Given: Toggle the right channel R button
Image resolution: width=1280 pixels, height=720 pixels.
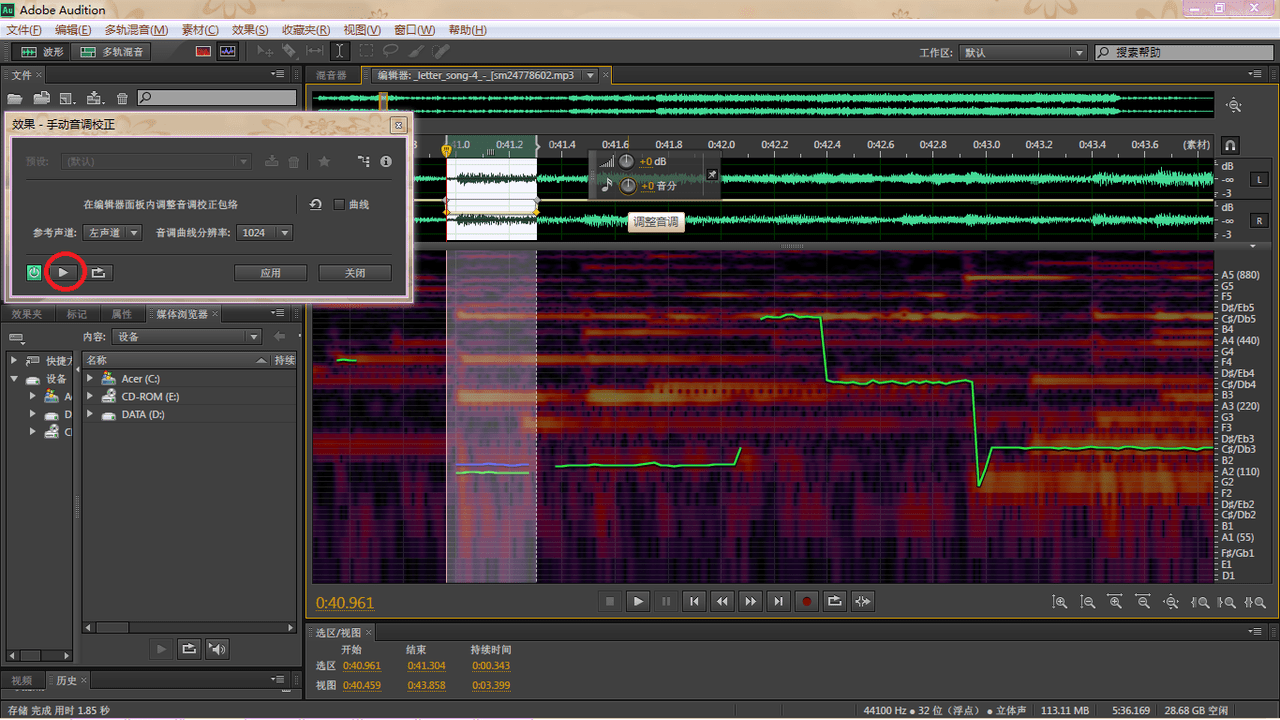Looking at the screenshot, I should 1259,221.
